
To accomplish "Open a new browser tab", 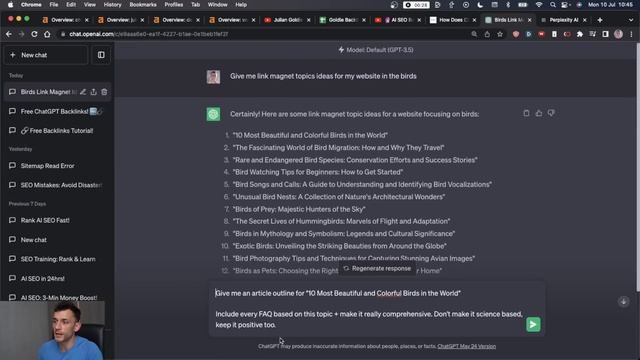I will click(600, 20).
